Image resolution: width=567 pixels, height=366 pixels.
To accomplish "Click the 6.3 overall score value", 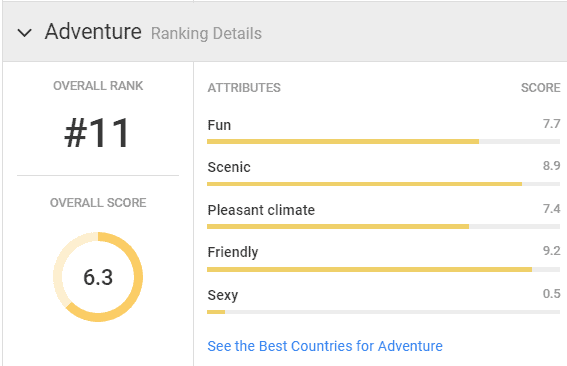I will tap(98, 277).
